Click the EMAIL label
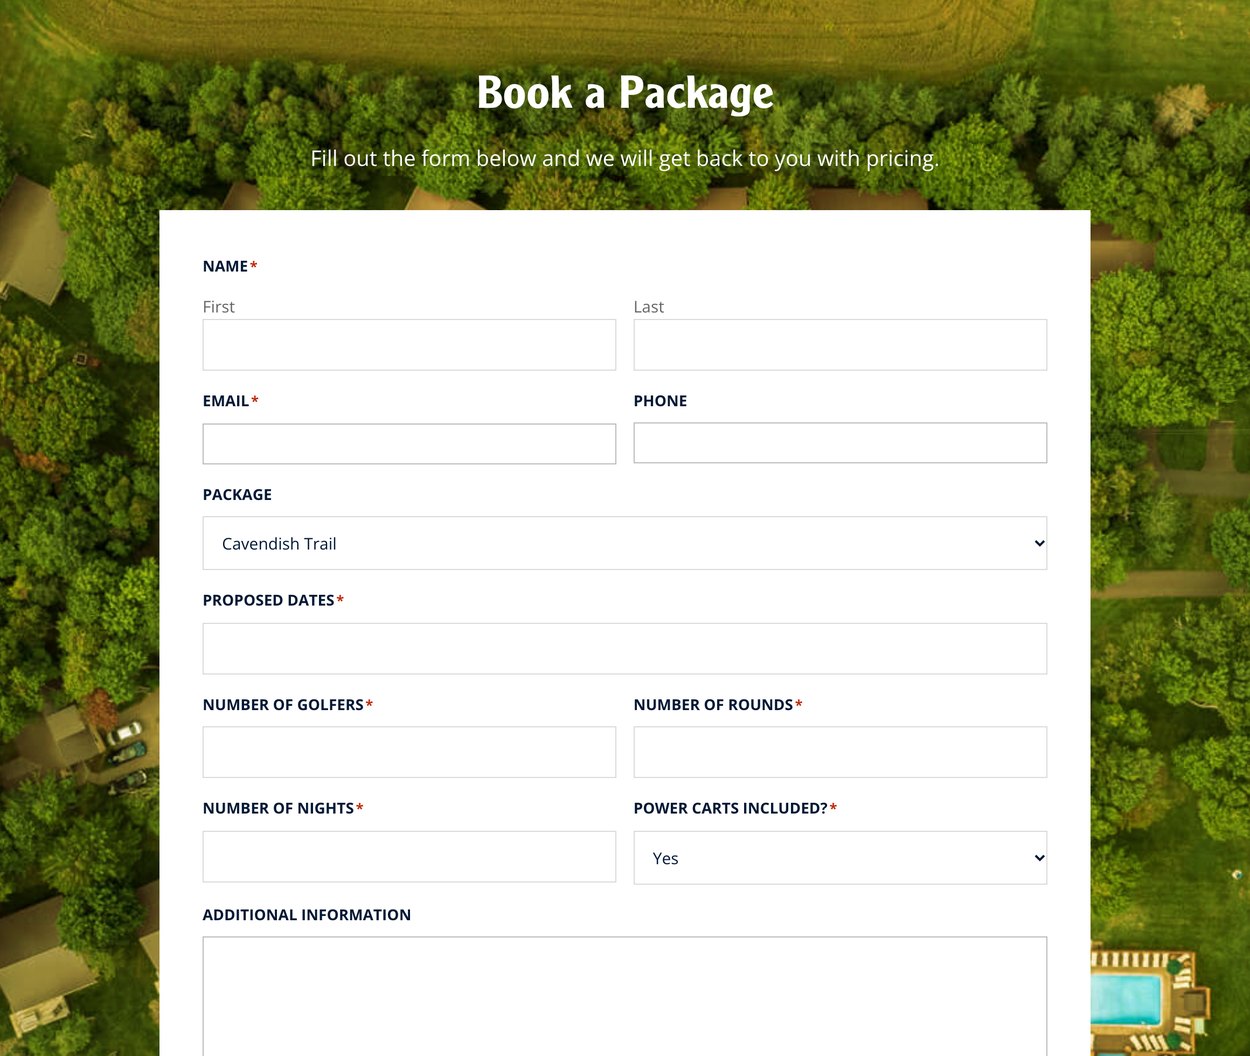 pos(226,401)
